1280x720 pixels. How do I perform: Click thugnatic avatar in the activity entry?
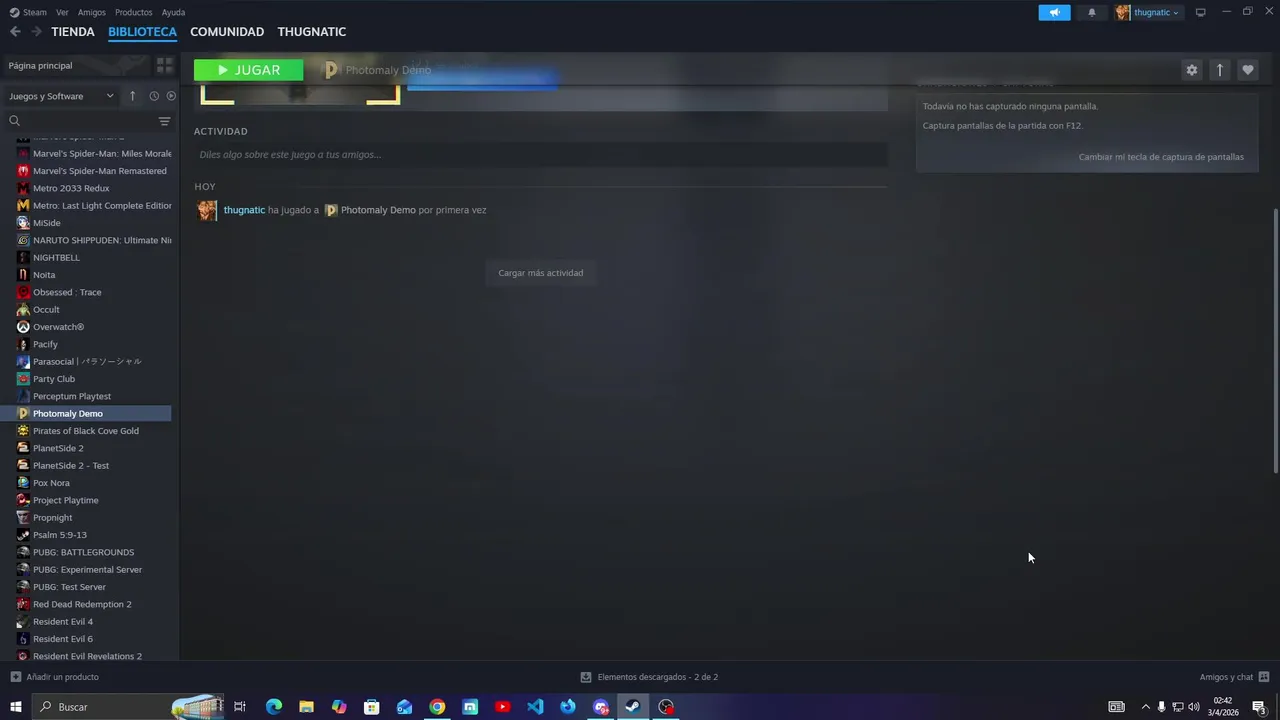click(207, 210)
